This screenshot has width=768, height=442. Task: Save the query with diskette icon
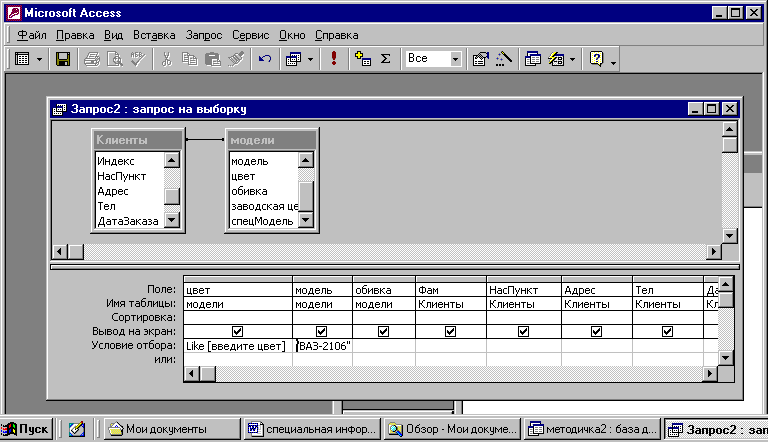pos(63,59)
